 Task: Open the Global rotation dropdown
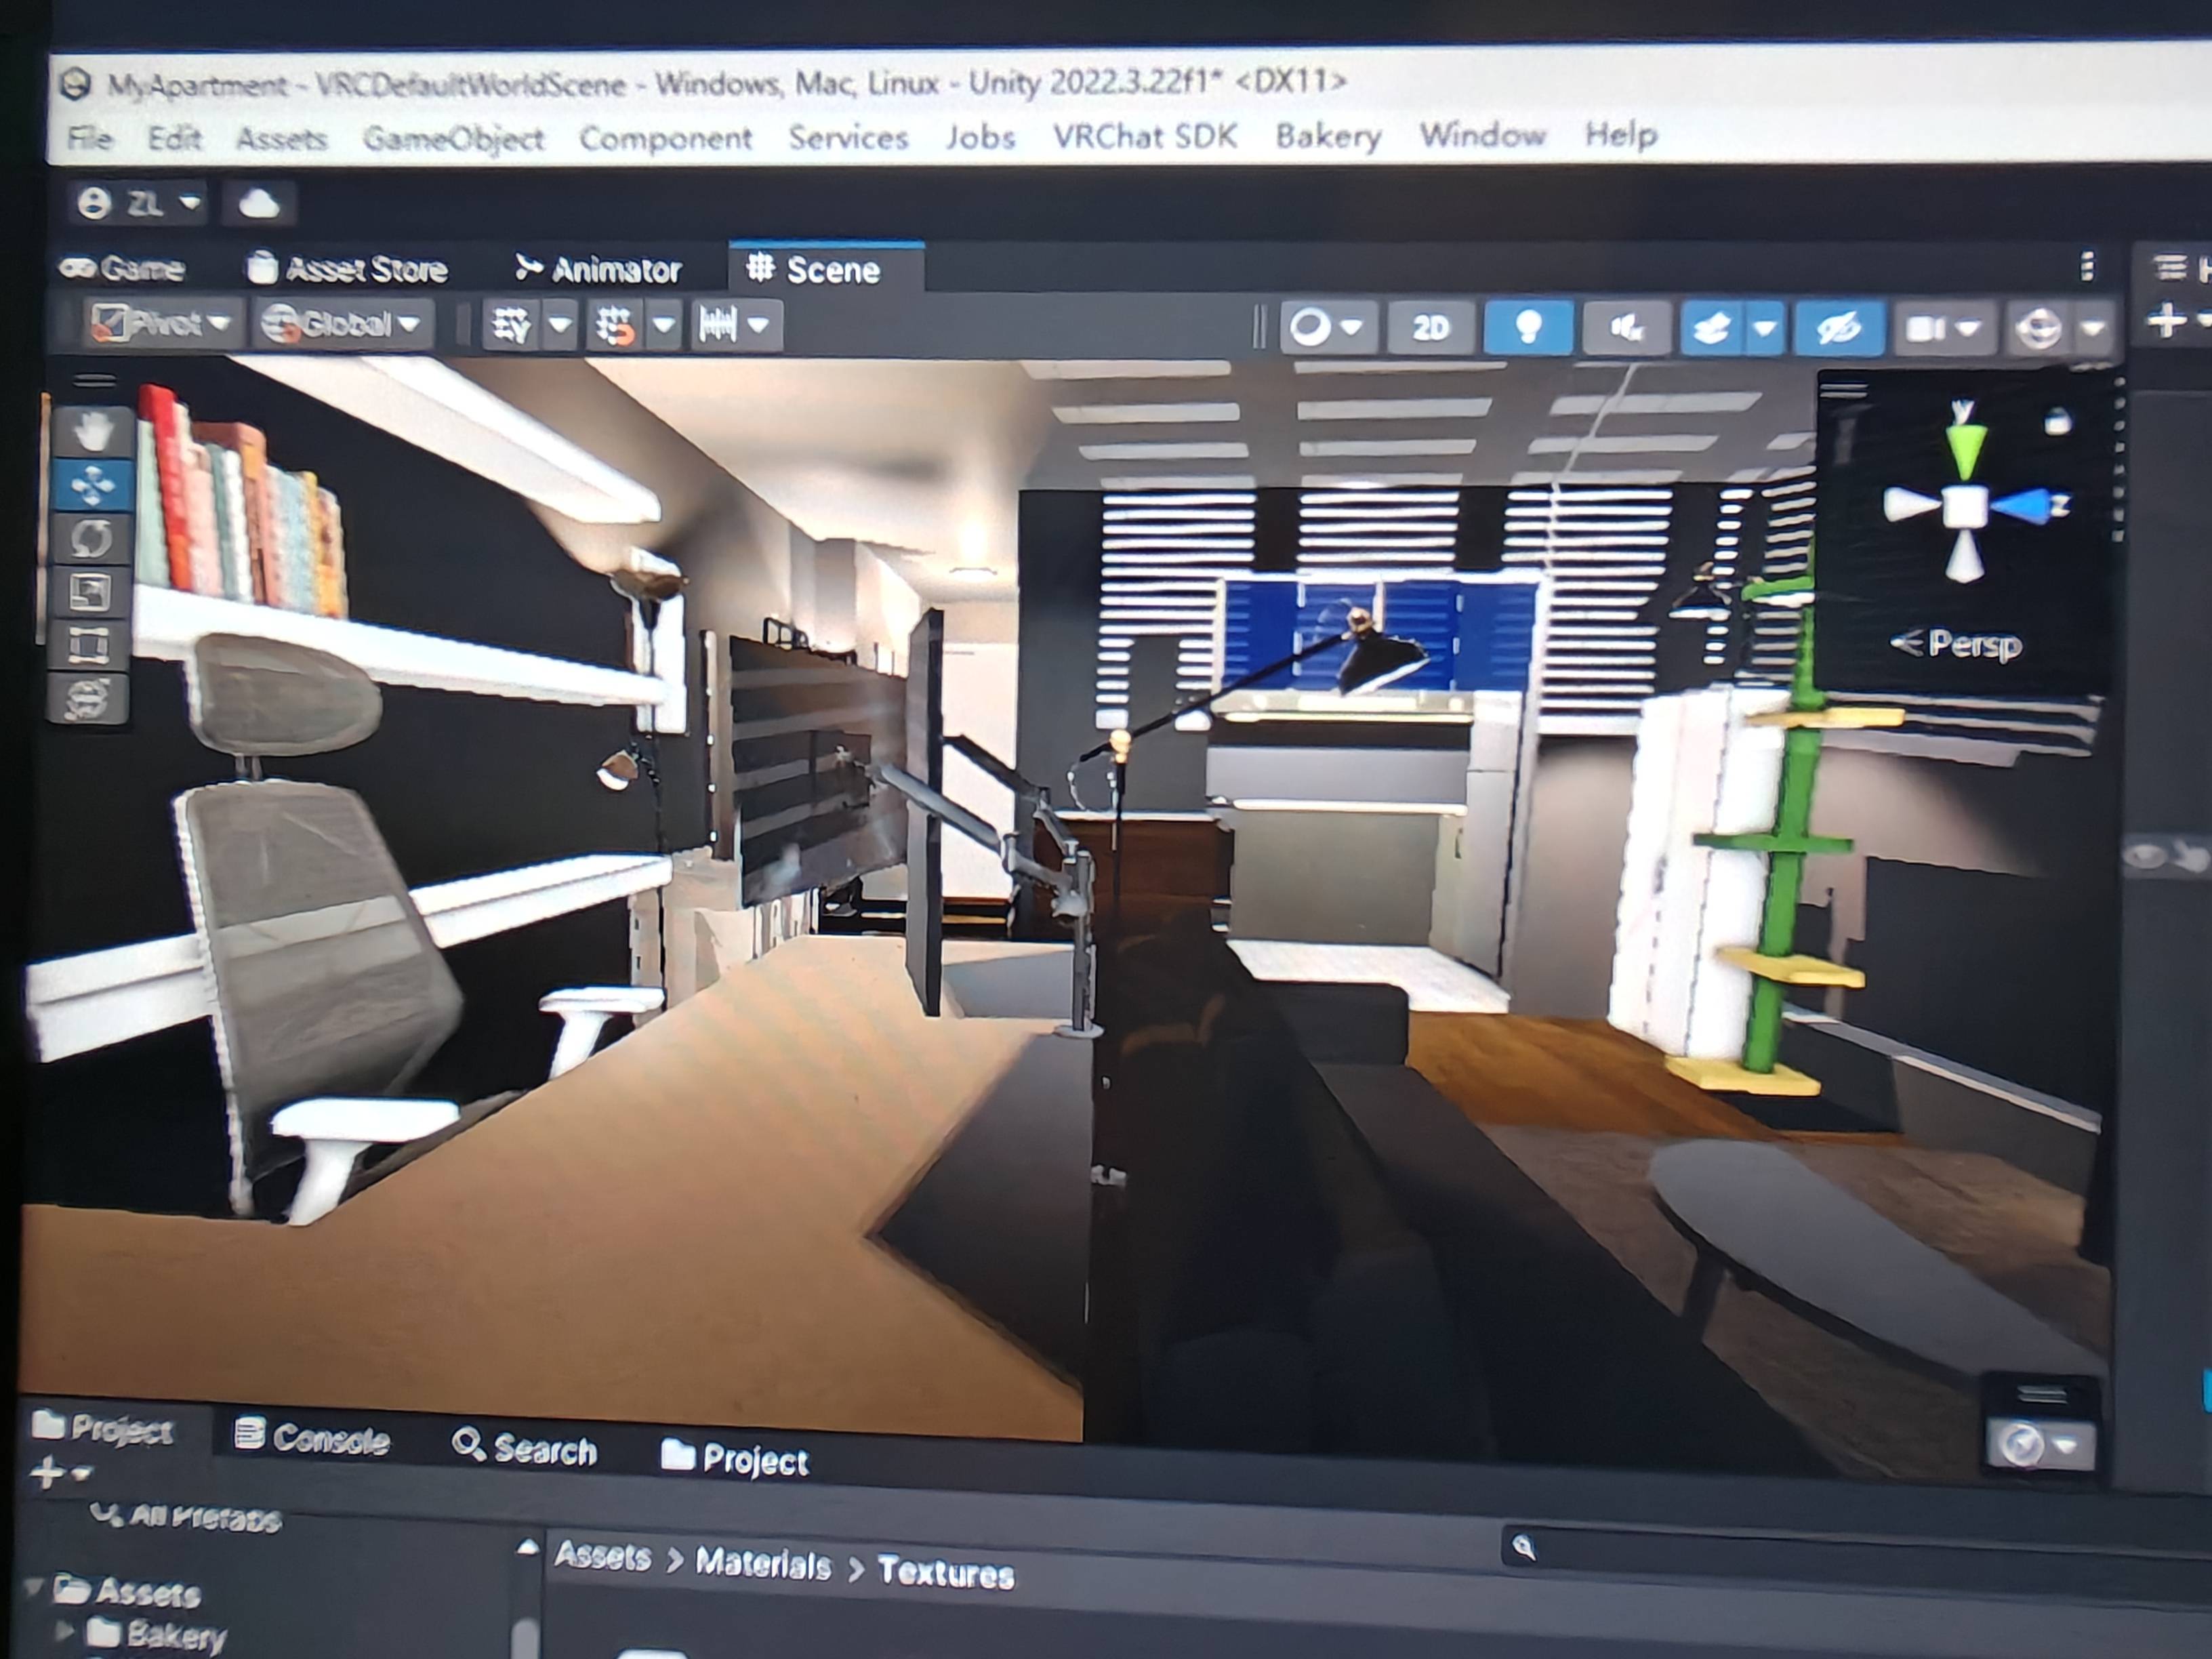342,324
